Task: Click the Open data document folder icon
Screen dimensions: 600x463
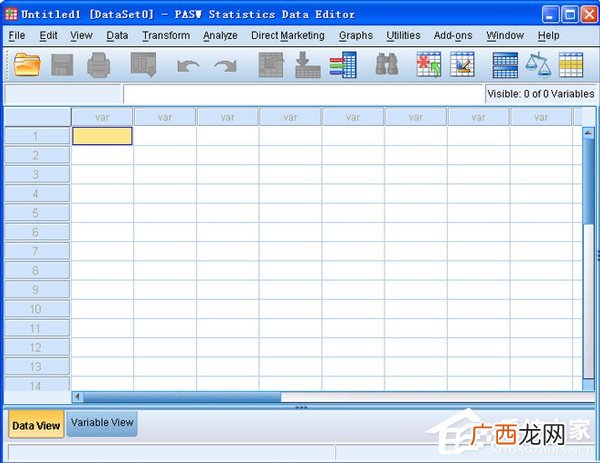Action: pos(27,65)
